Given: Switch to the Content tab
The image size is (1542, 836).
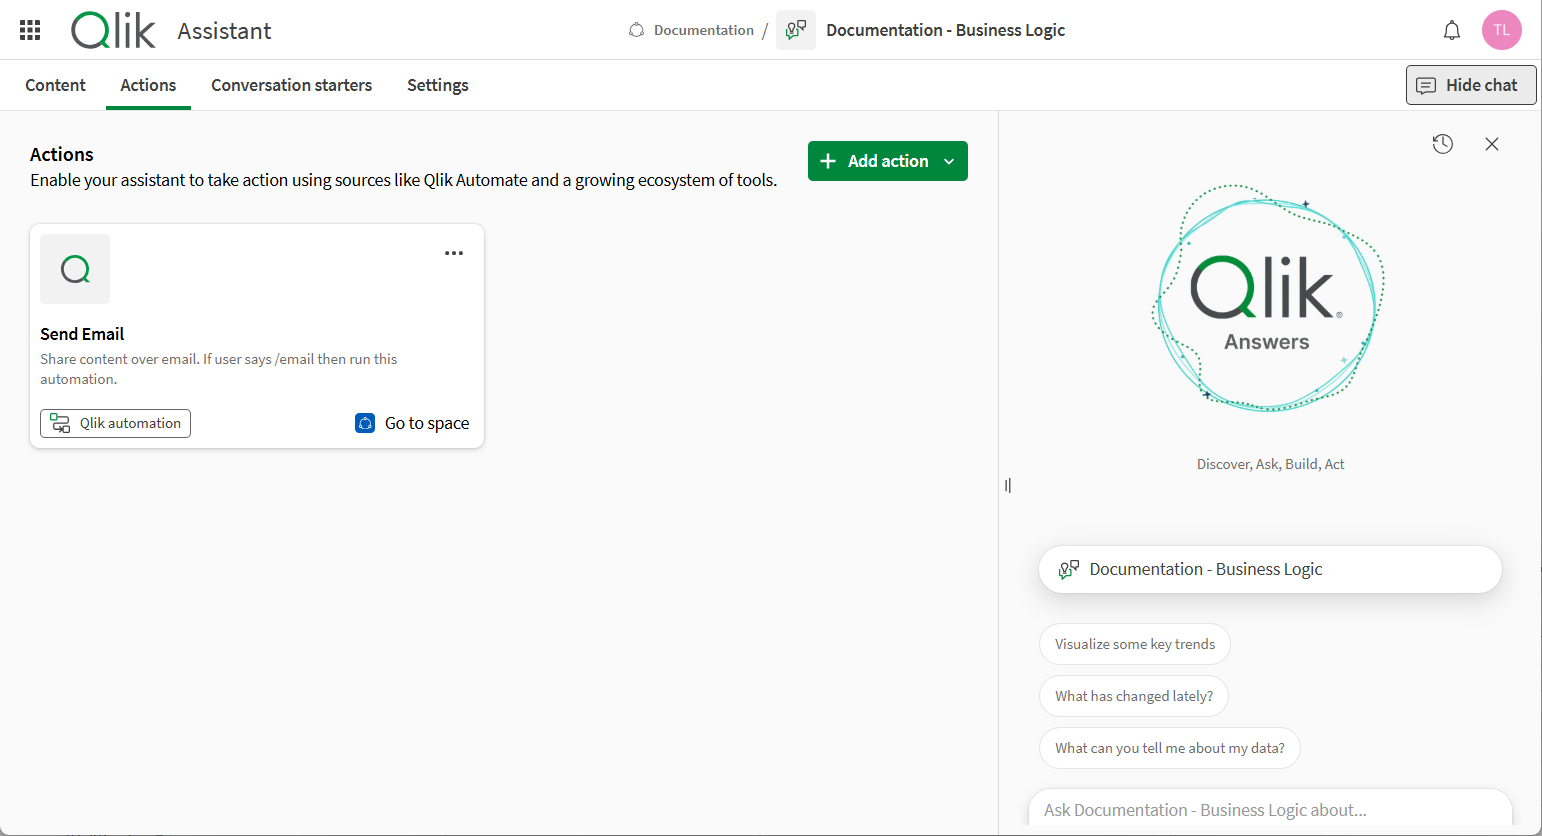Looking at the screenshot, I should 56,85.
